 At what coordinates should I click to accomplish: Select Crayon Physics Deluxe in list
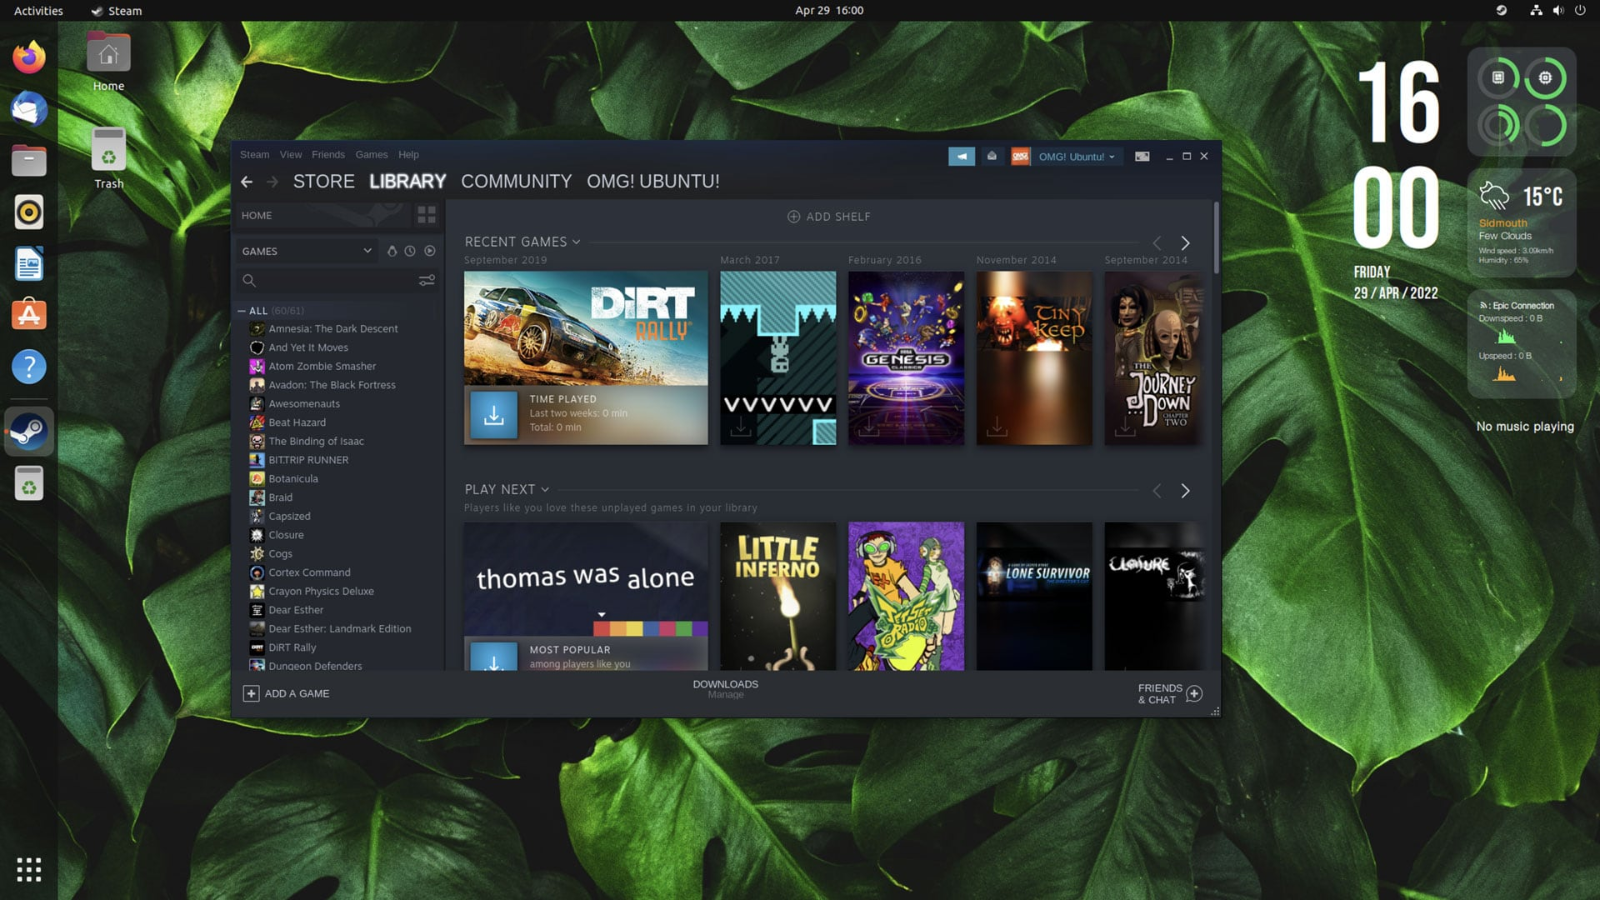(x=321, y=592)
